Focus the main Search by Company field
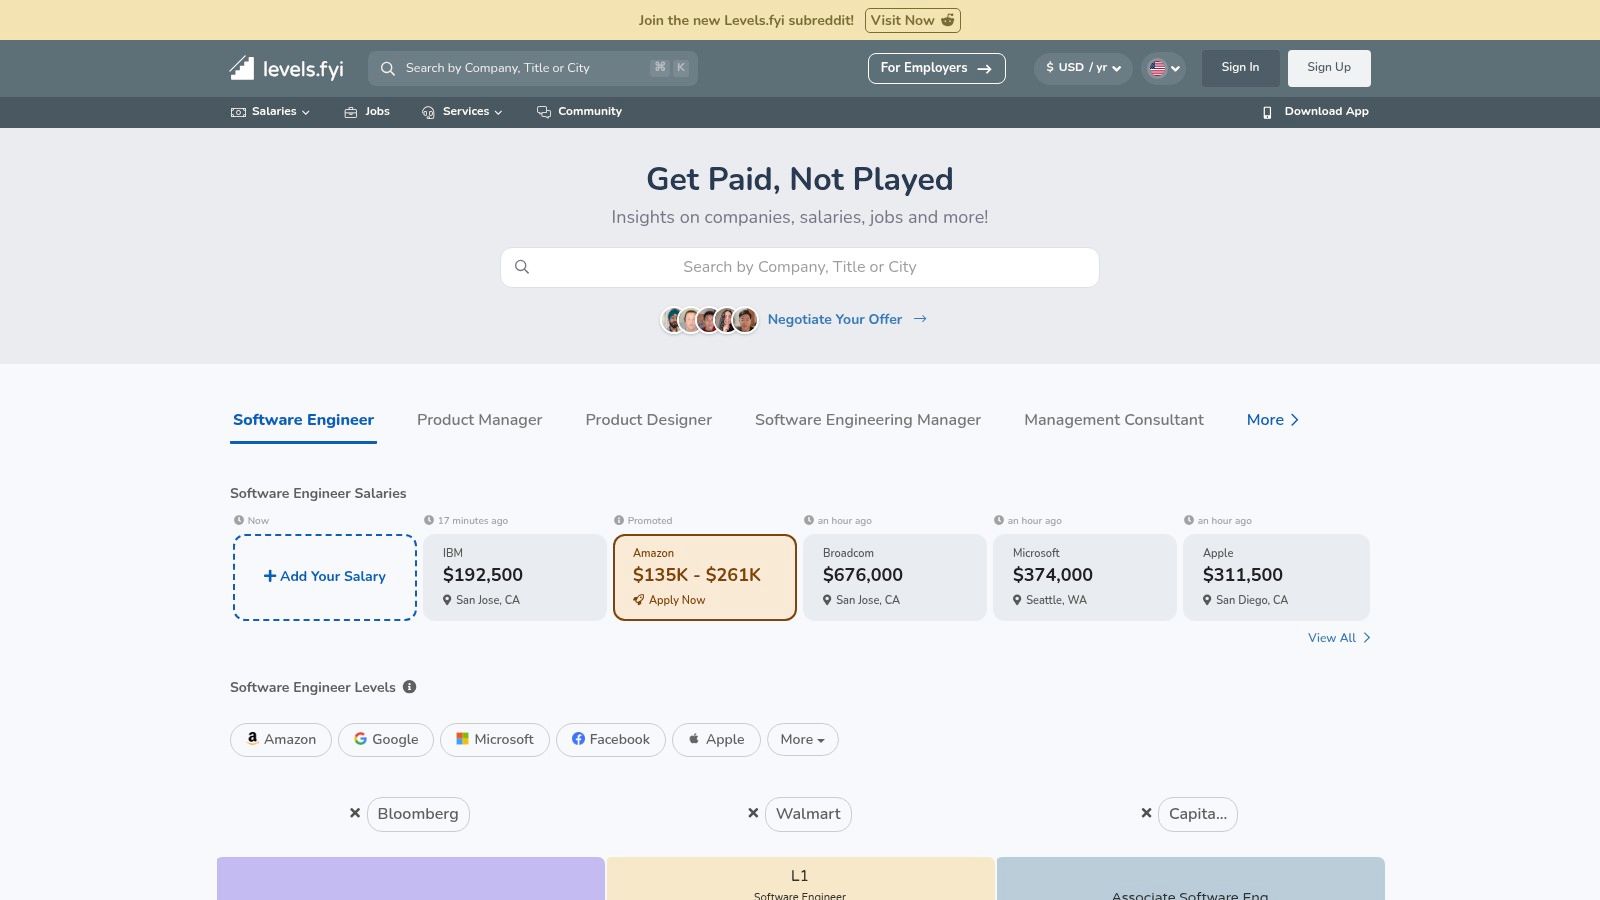This screenshot has width=1600, height=900. click(800, 267)
